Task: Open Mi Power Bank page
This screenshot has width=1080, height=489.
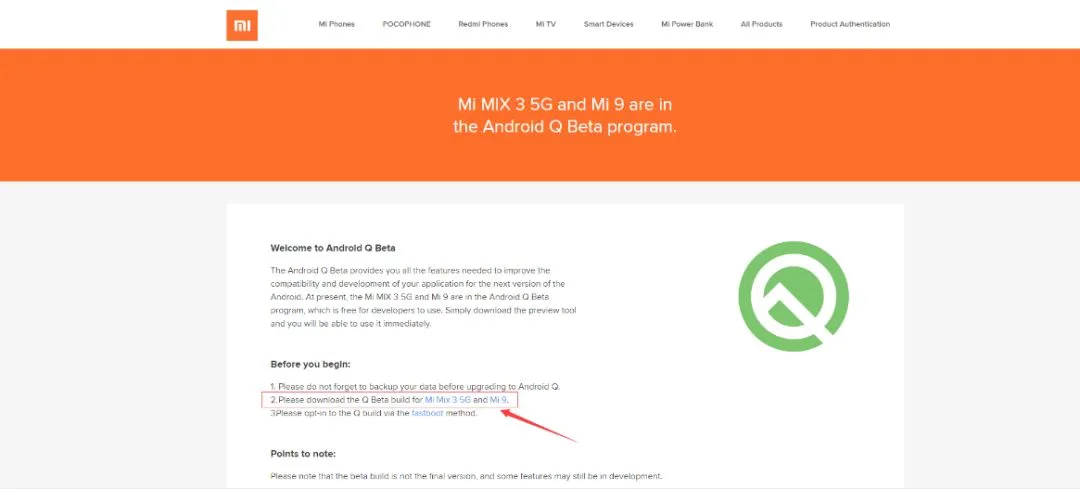Action: coord(687,24)
